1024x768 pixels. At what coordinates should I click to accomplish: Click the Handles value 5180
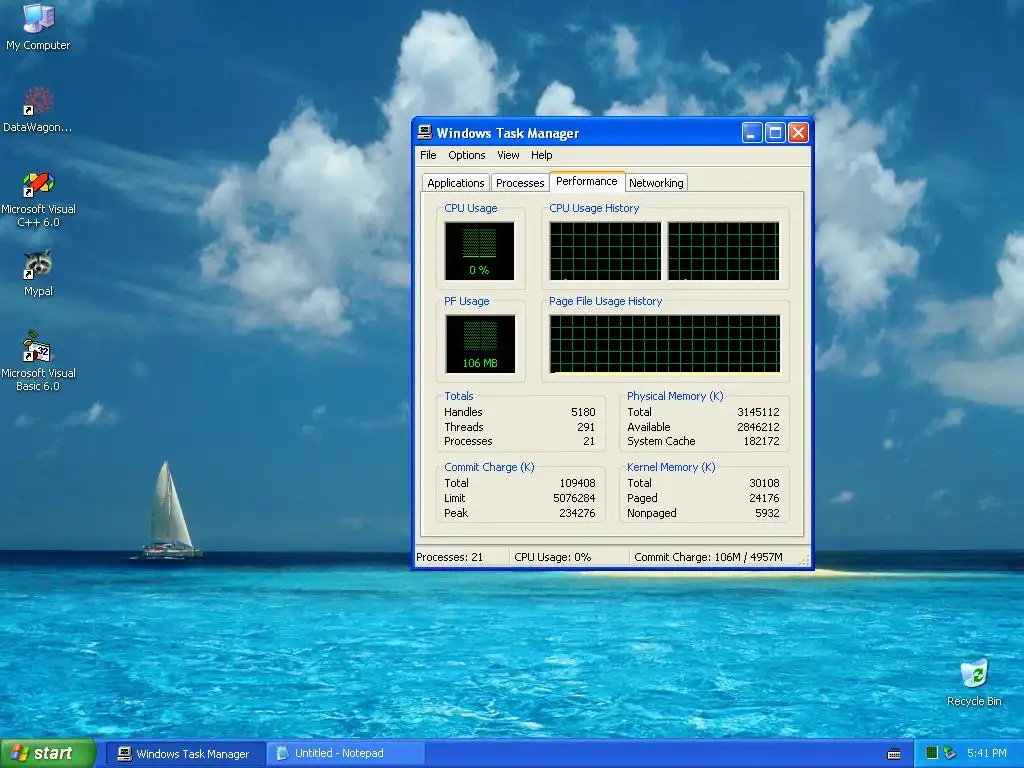tap(583, 412)
